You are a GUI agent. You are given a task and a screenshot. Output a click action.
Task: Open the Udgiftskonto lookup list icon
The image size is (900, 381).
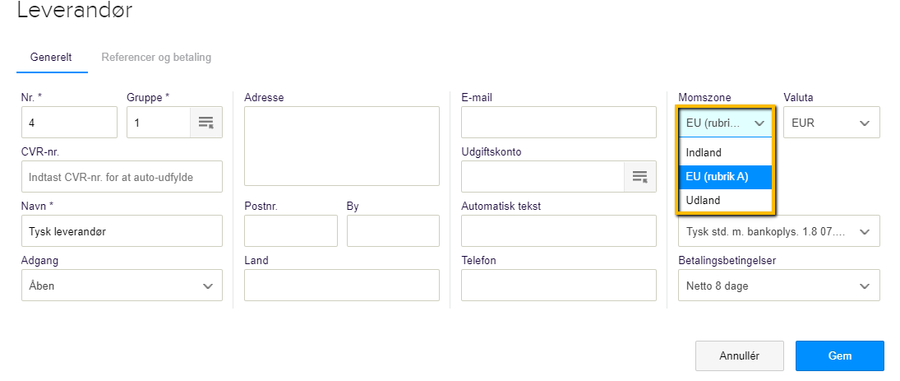(640, 176)
